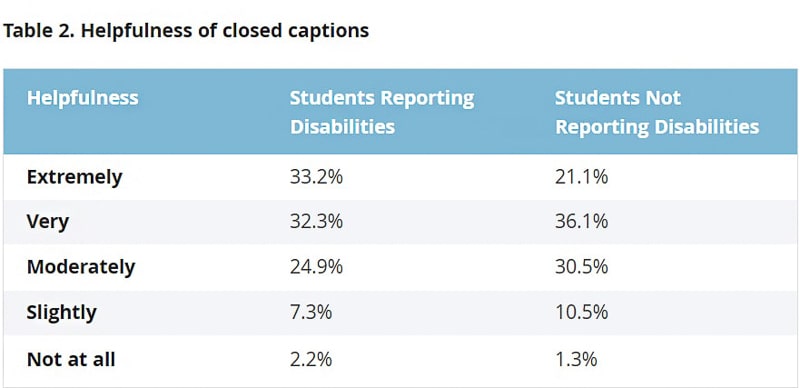This screenshot has width=800, height=388.
Task: Click the 2.2% cell value
Action: click(x=311, y=359)
